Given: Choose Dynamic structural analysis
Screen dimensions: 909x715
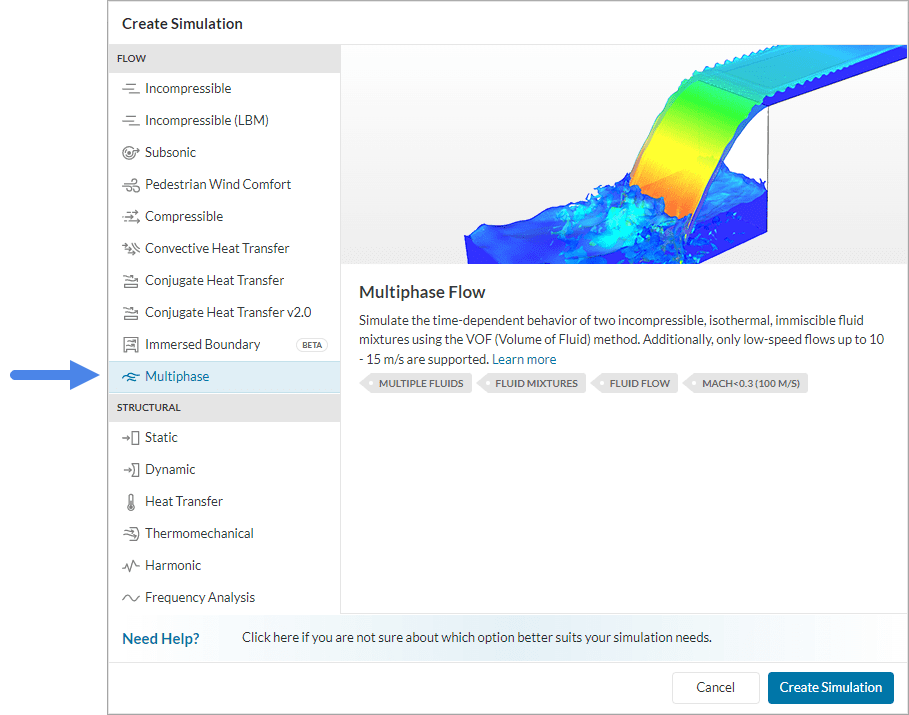Looking at the screenshot, I should [x=170, y=470].
